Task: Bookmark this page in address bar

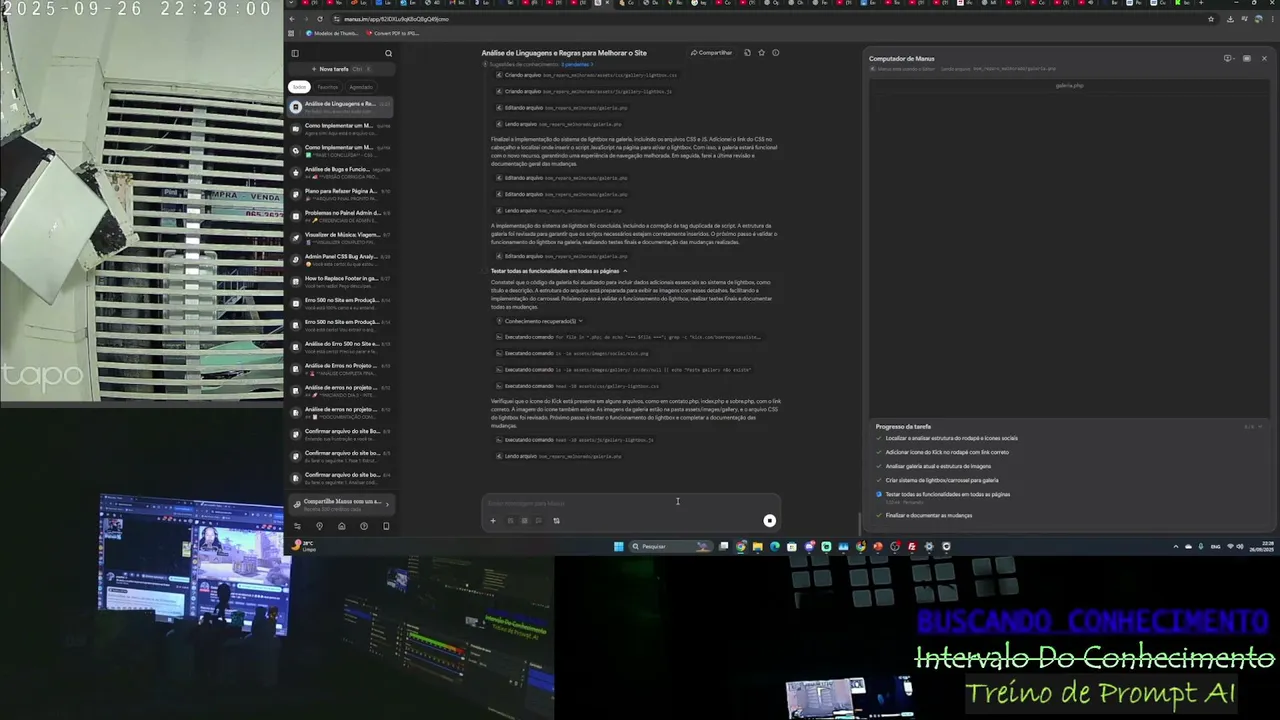Action: pos(1210,19)
